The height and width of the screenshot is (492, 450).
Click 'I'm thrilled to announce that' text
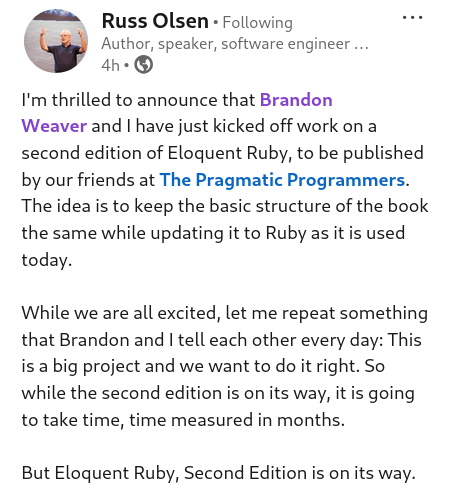point(138,100)
